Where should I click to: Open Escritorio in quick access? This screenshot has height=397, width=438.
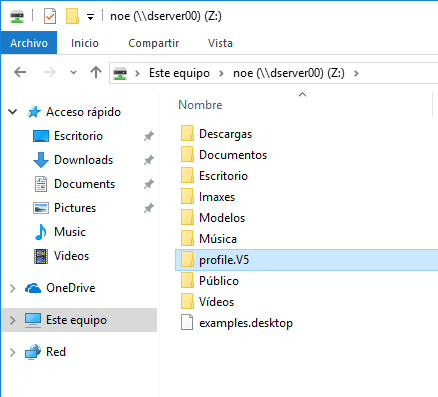pyautogui.click(x=78, y=136)
